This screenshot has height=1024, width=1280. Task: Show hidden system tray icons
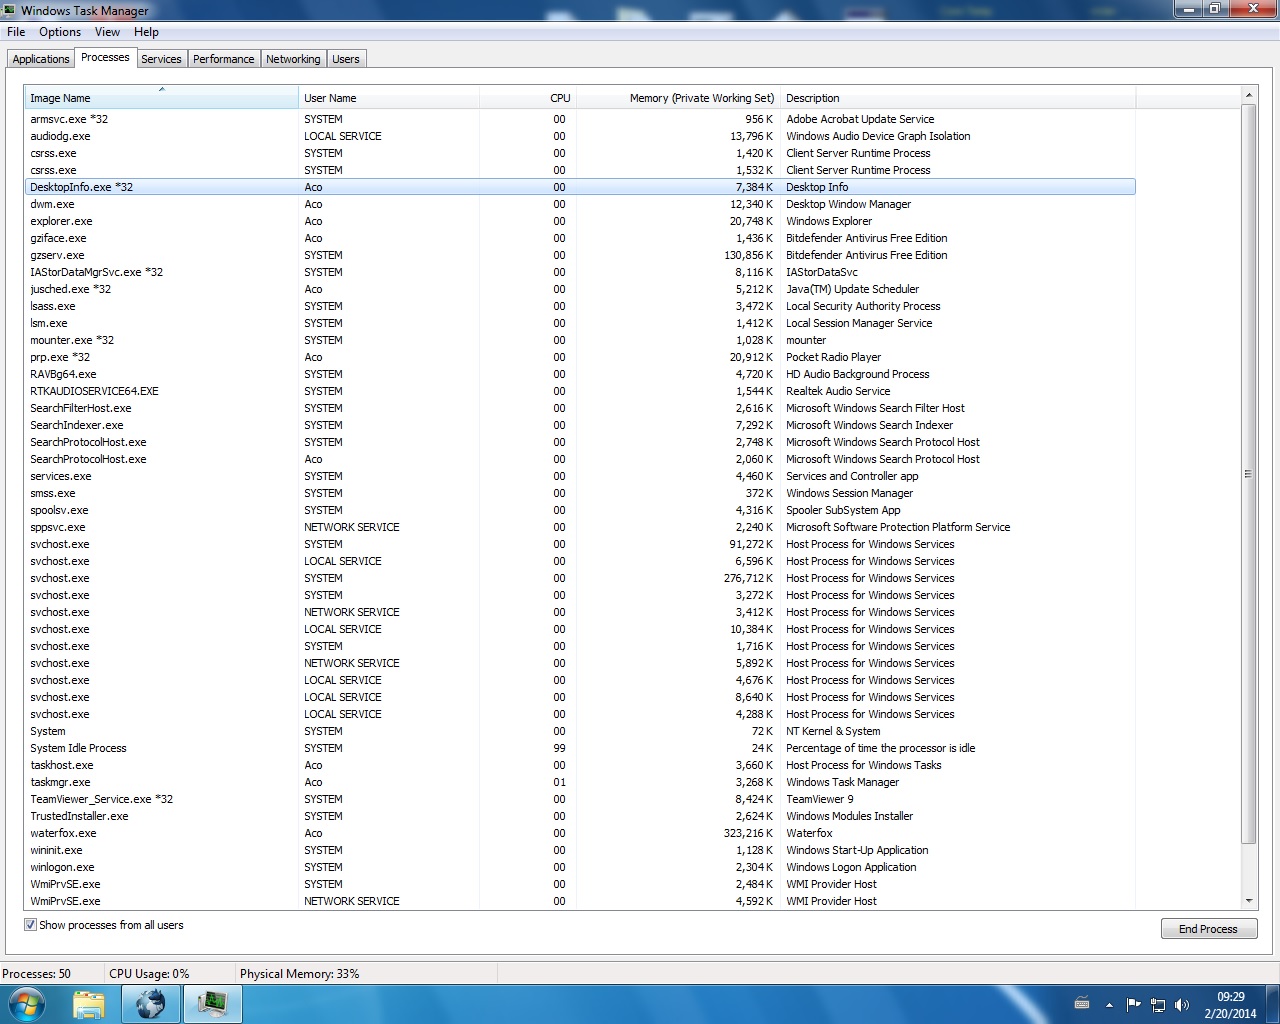point(1108,1005)
